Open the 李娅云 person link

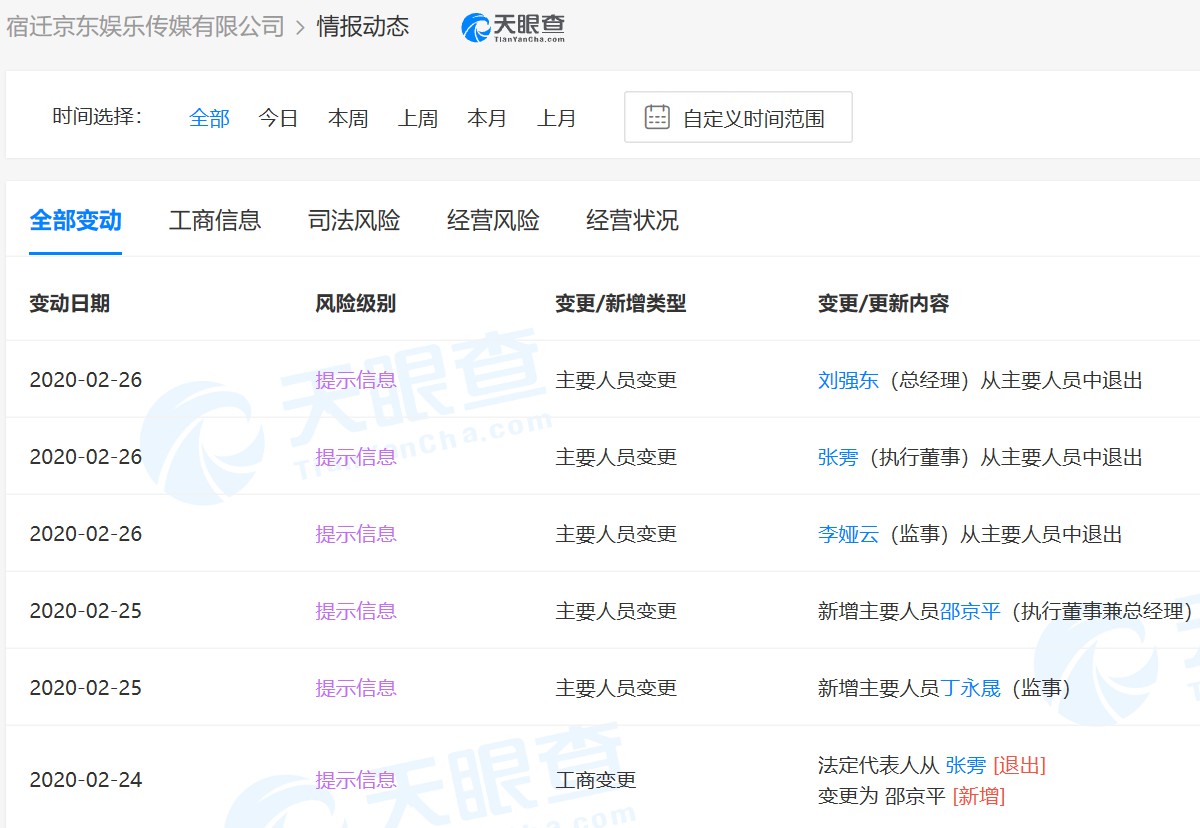coord(848,534)
